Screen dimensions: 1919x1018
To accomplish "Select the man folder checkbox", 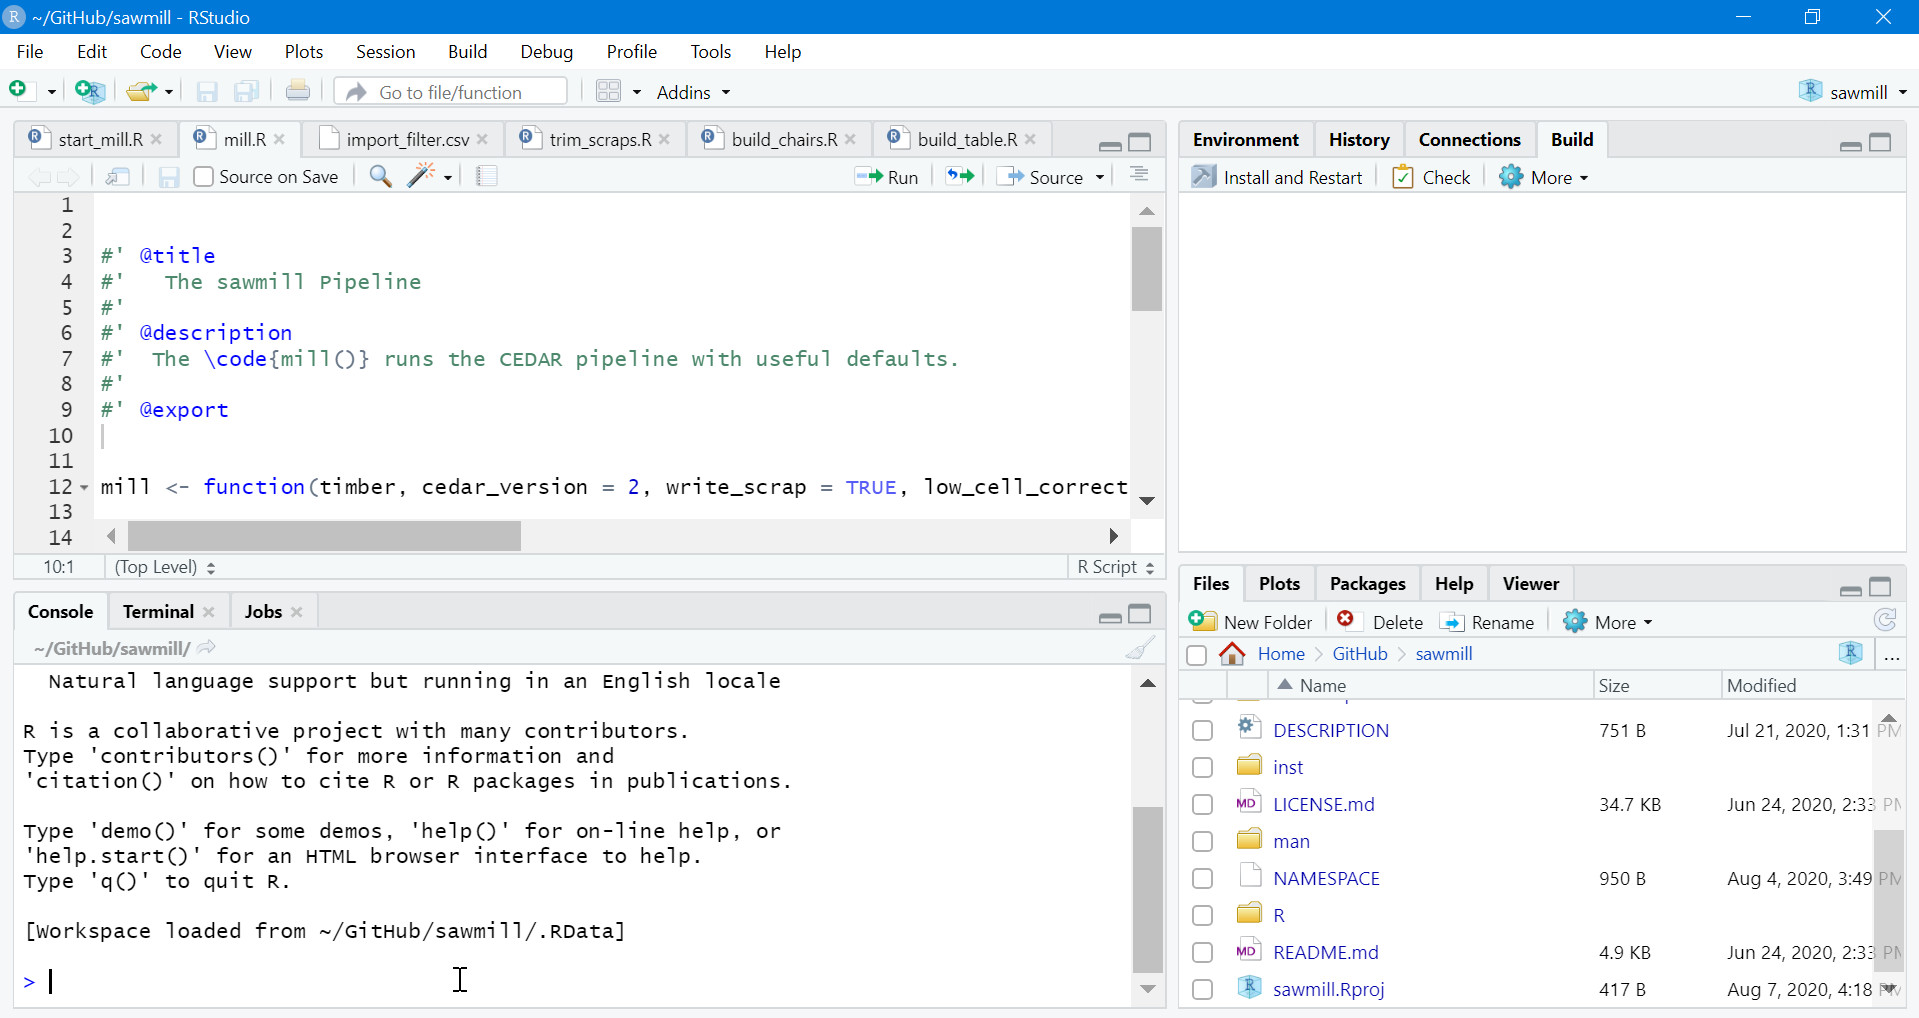I will tap(1203, 842).
